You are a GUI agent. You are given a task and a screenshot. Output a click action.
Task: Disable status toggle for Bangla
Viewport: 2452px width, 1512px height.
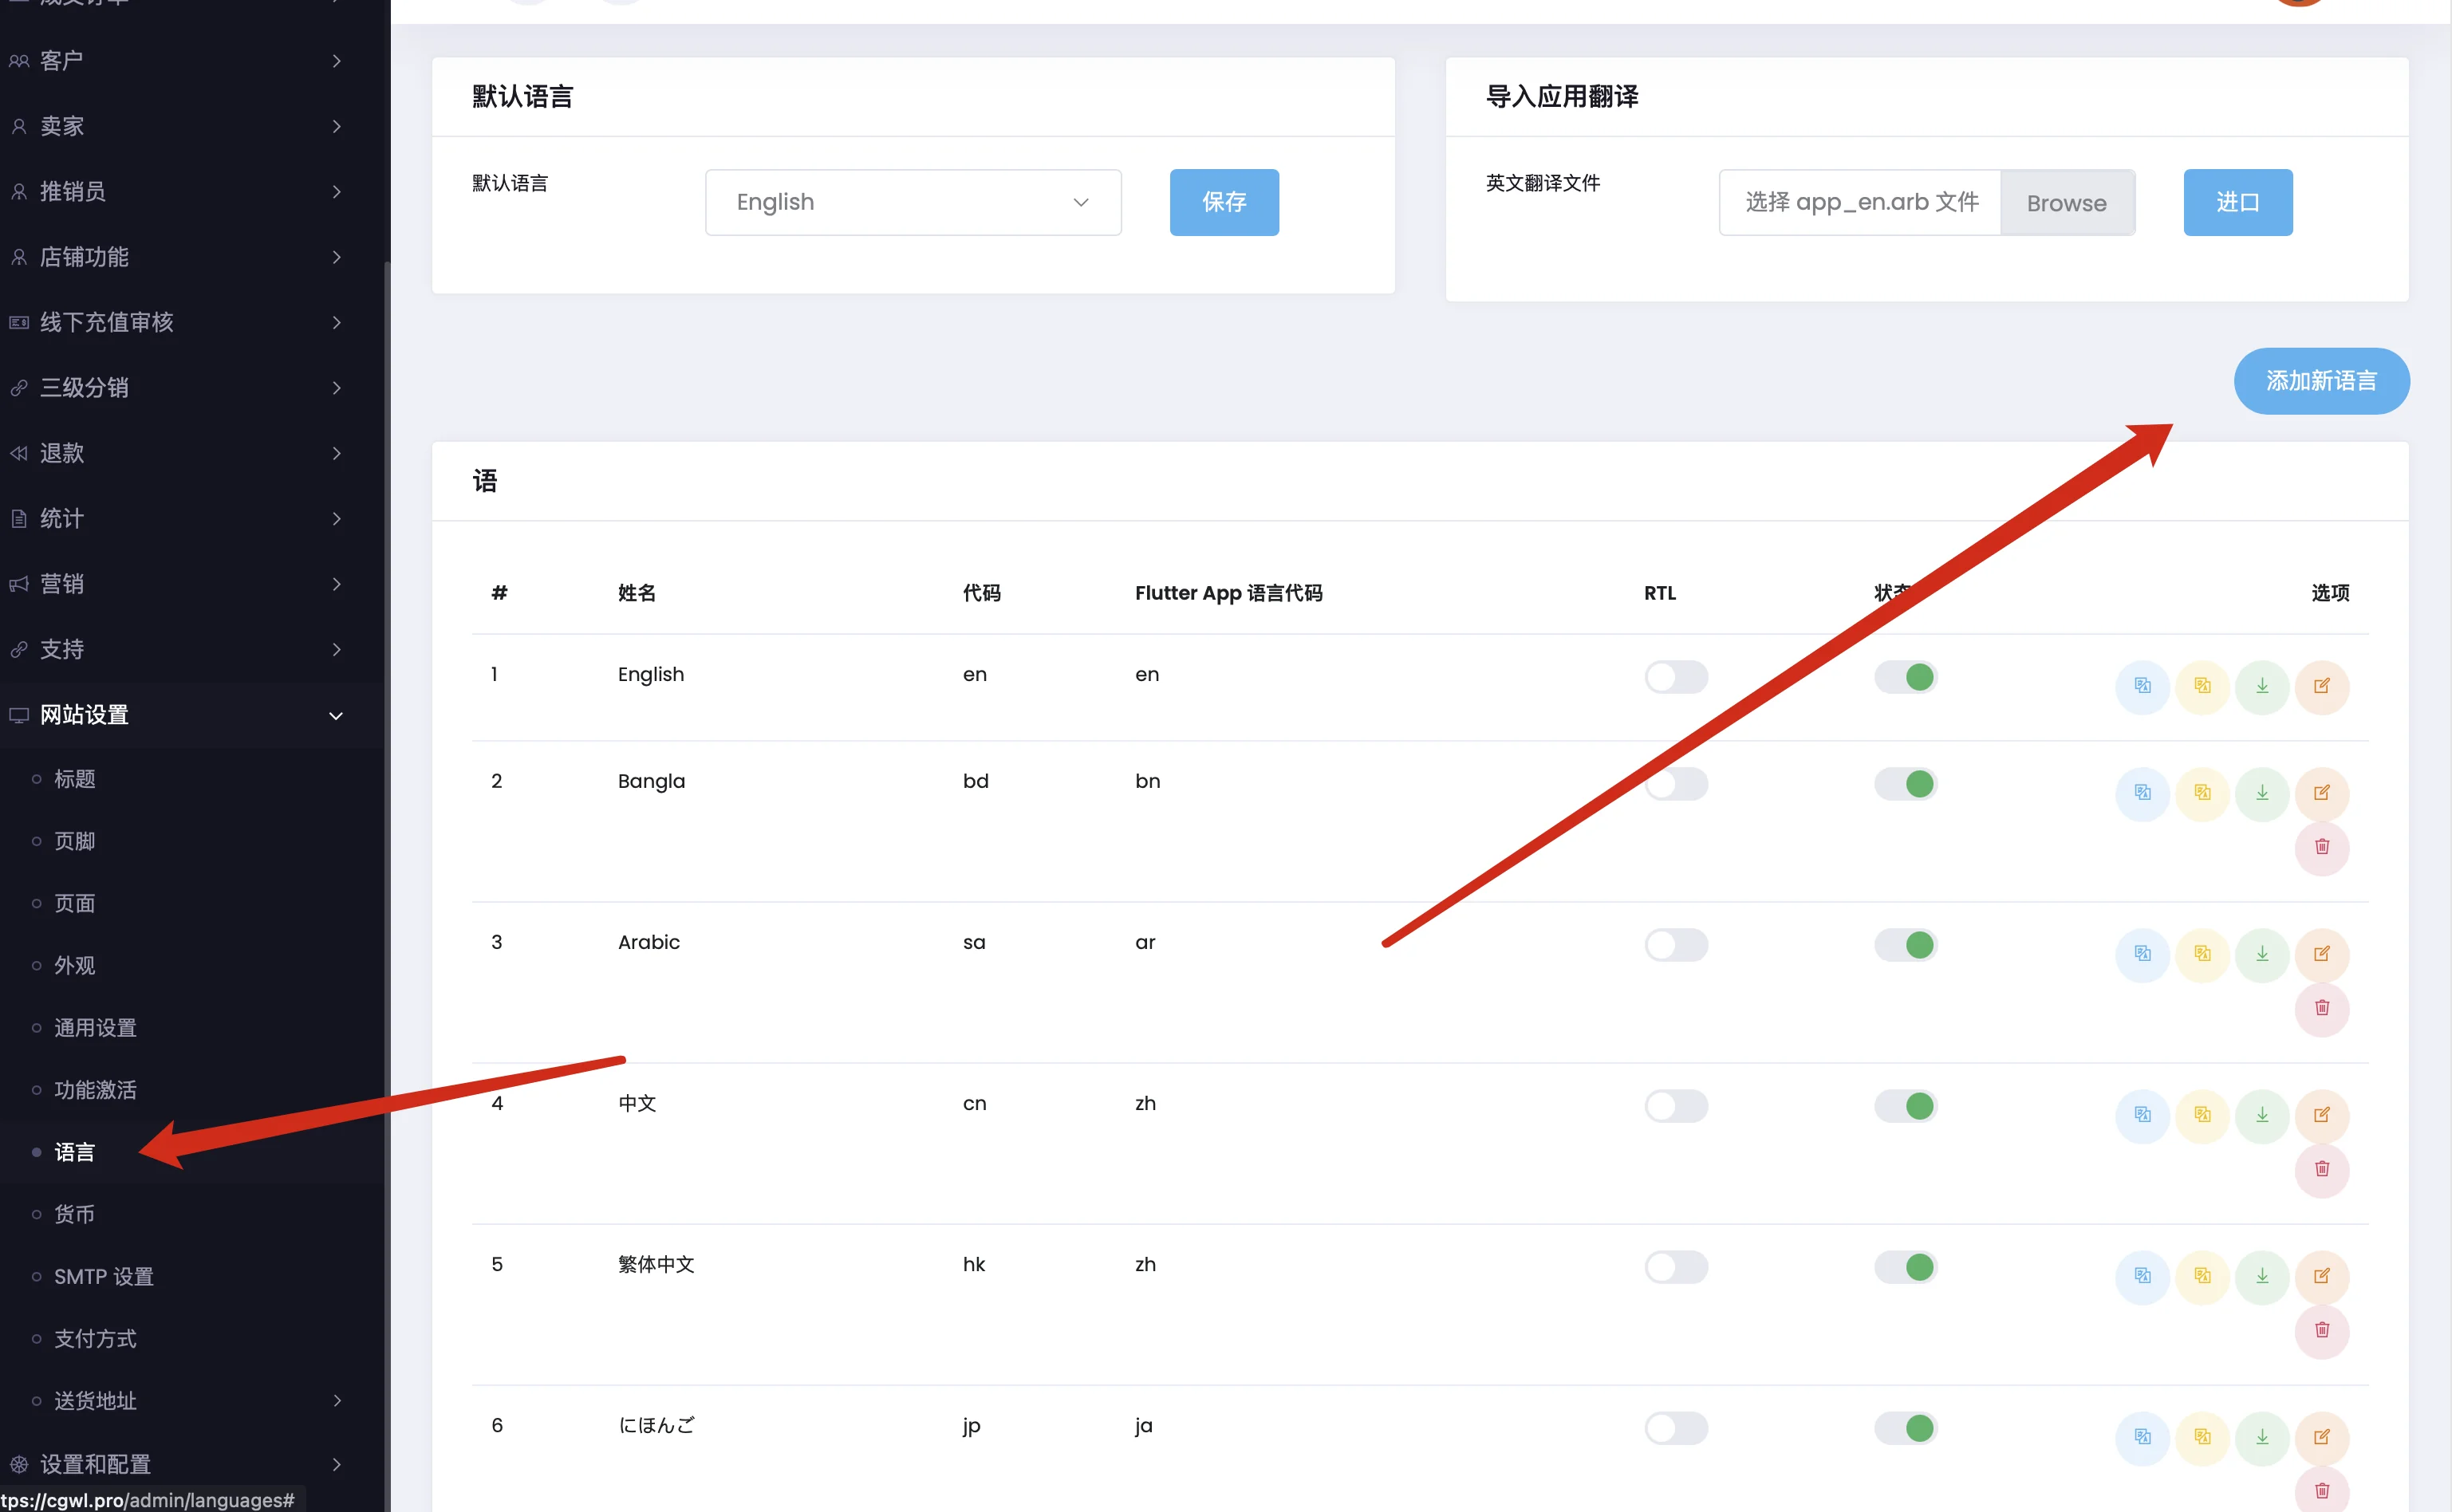pos(1906,784)
